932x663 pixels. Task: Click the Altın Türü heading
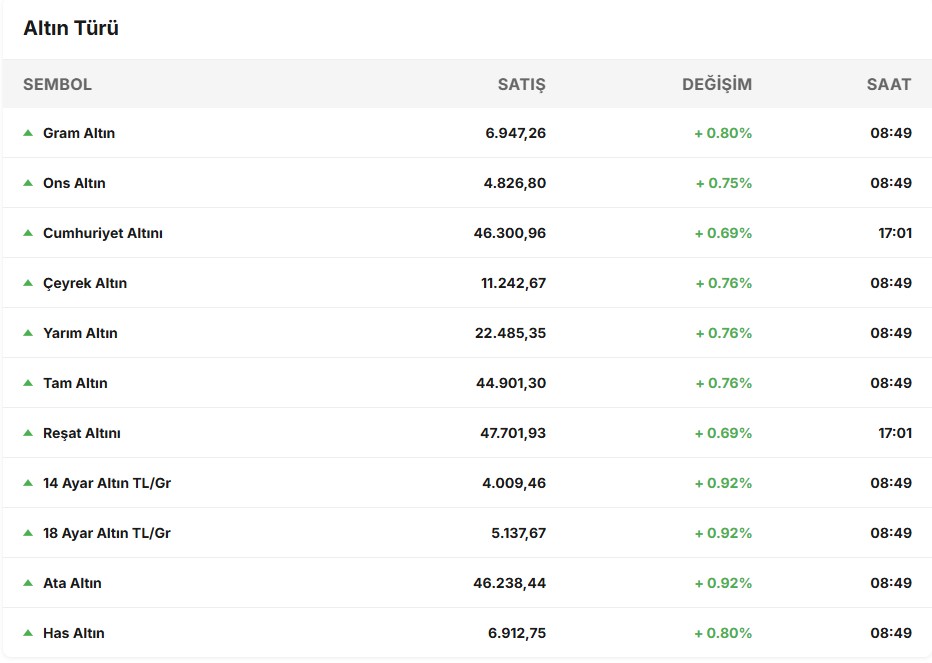point(71,28)
